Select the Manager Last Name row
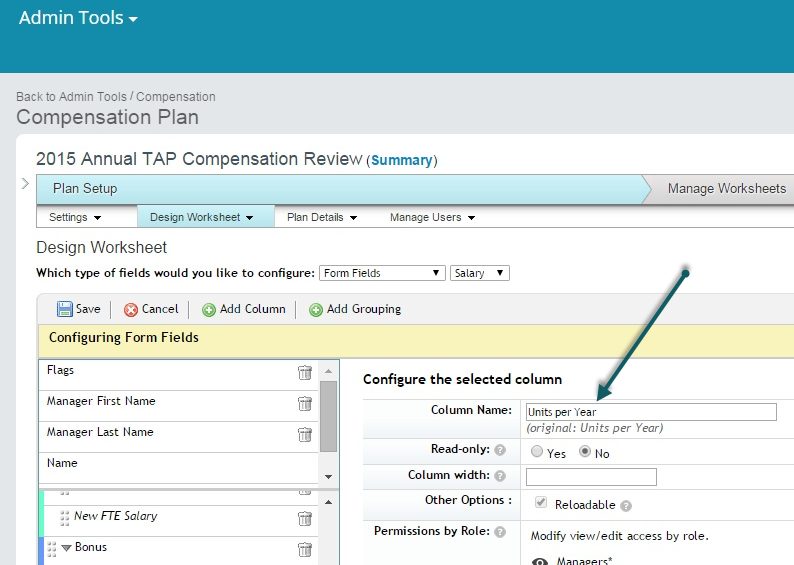Screen dimensions: 794x565 (x=178, y=437)
